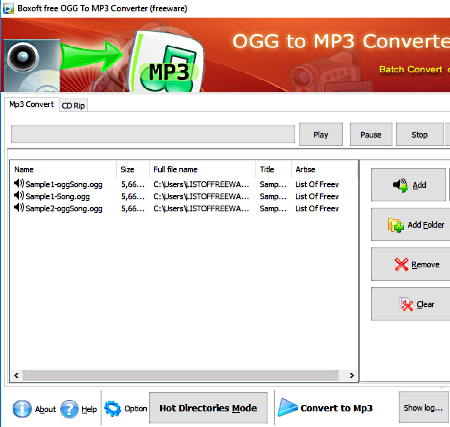The image size is (450, 427).
Task: Select the Sample1-Song.ogg file name
Action: click(58, 196)
